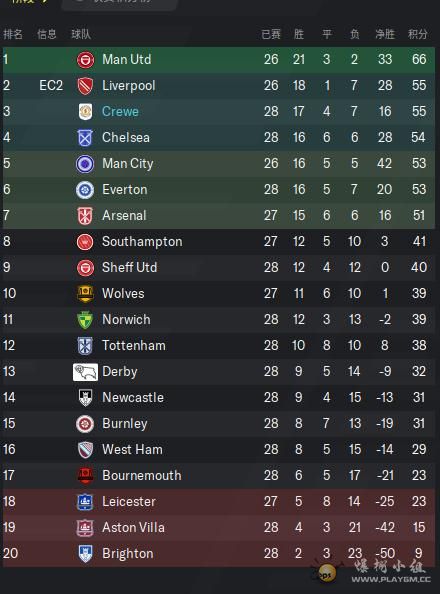Open the Tottenham team link
Screen dimensions: 440x594
pos(134,345)
